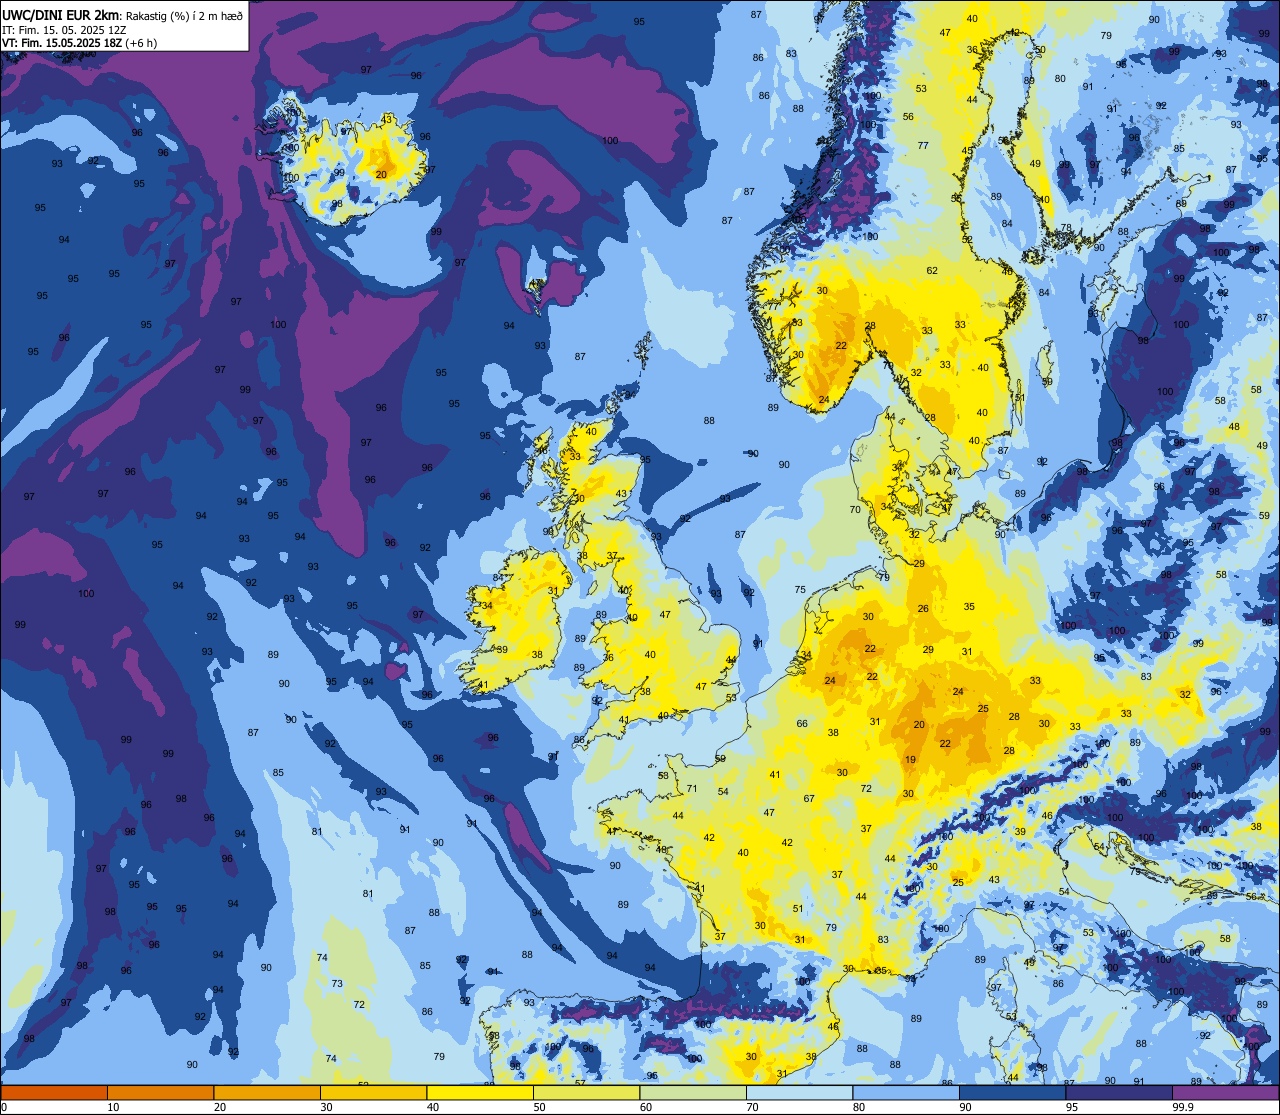The image size is (1280, 1115).
Task: Select the light orange 20–30 legend swatch
Action: coord(267,1092)
